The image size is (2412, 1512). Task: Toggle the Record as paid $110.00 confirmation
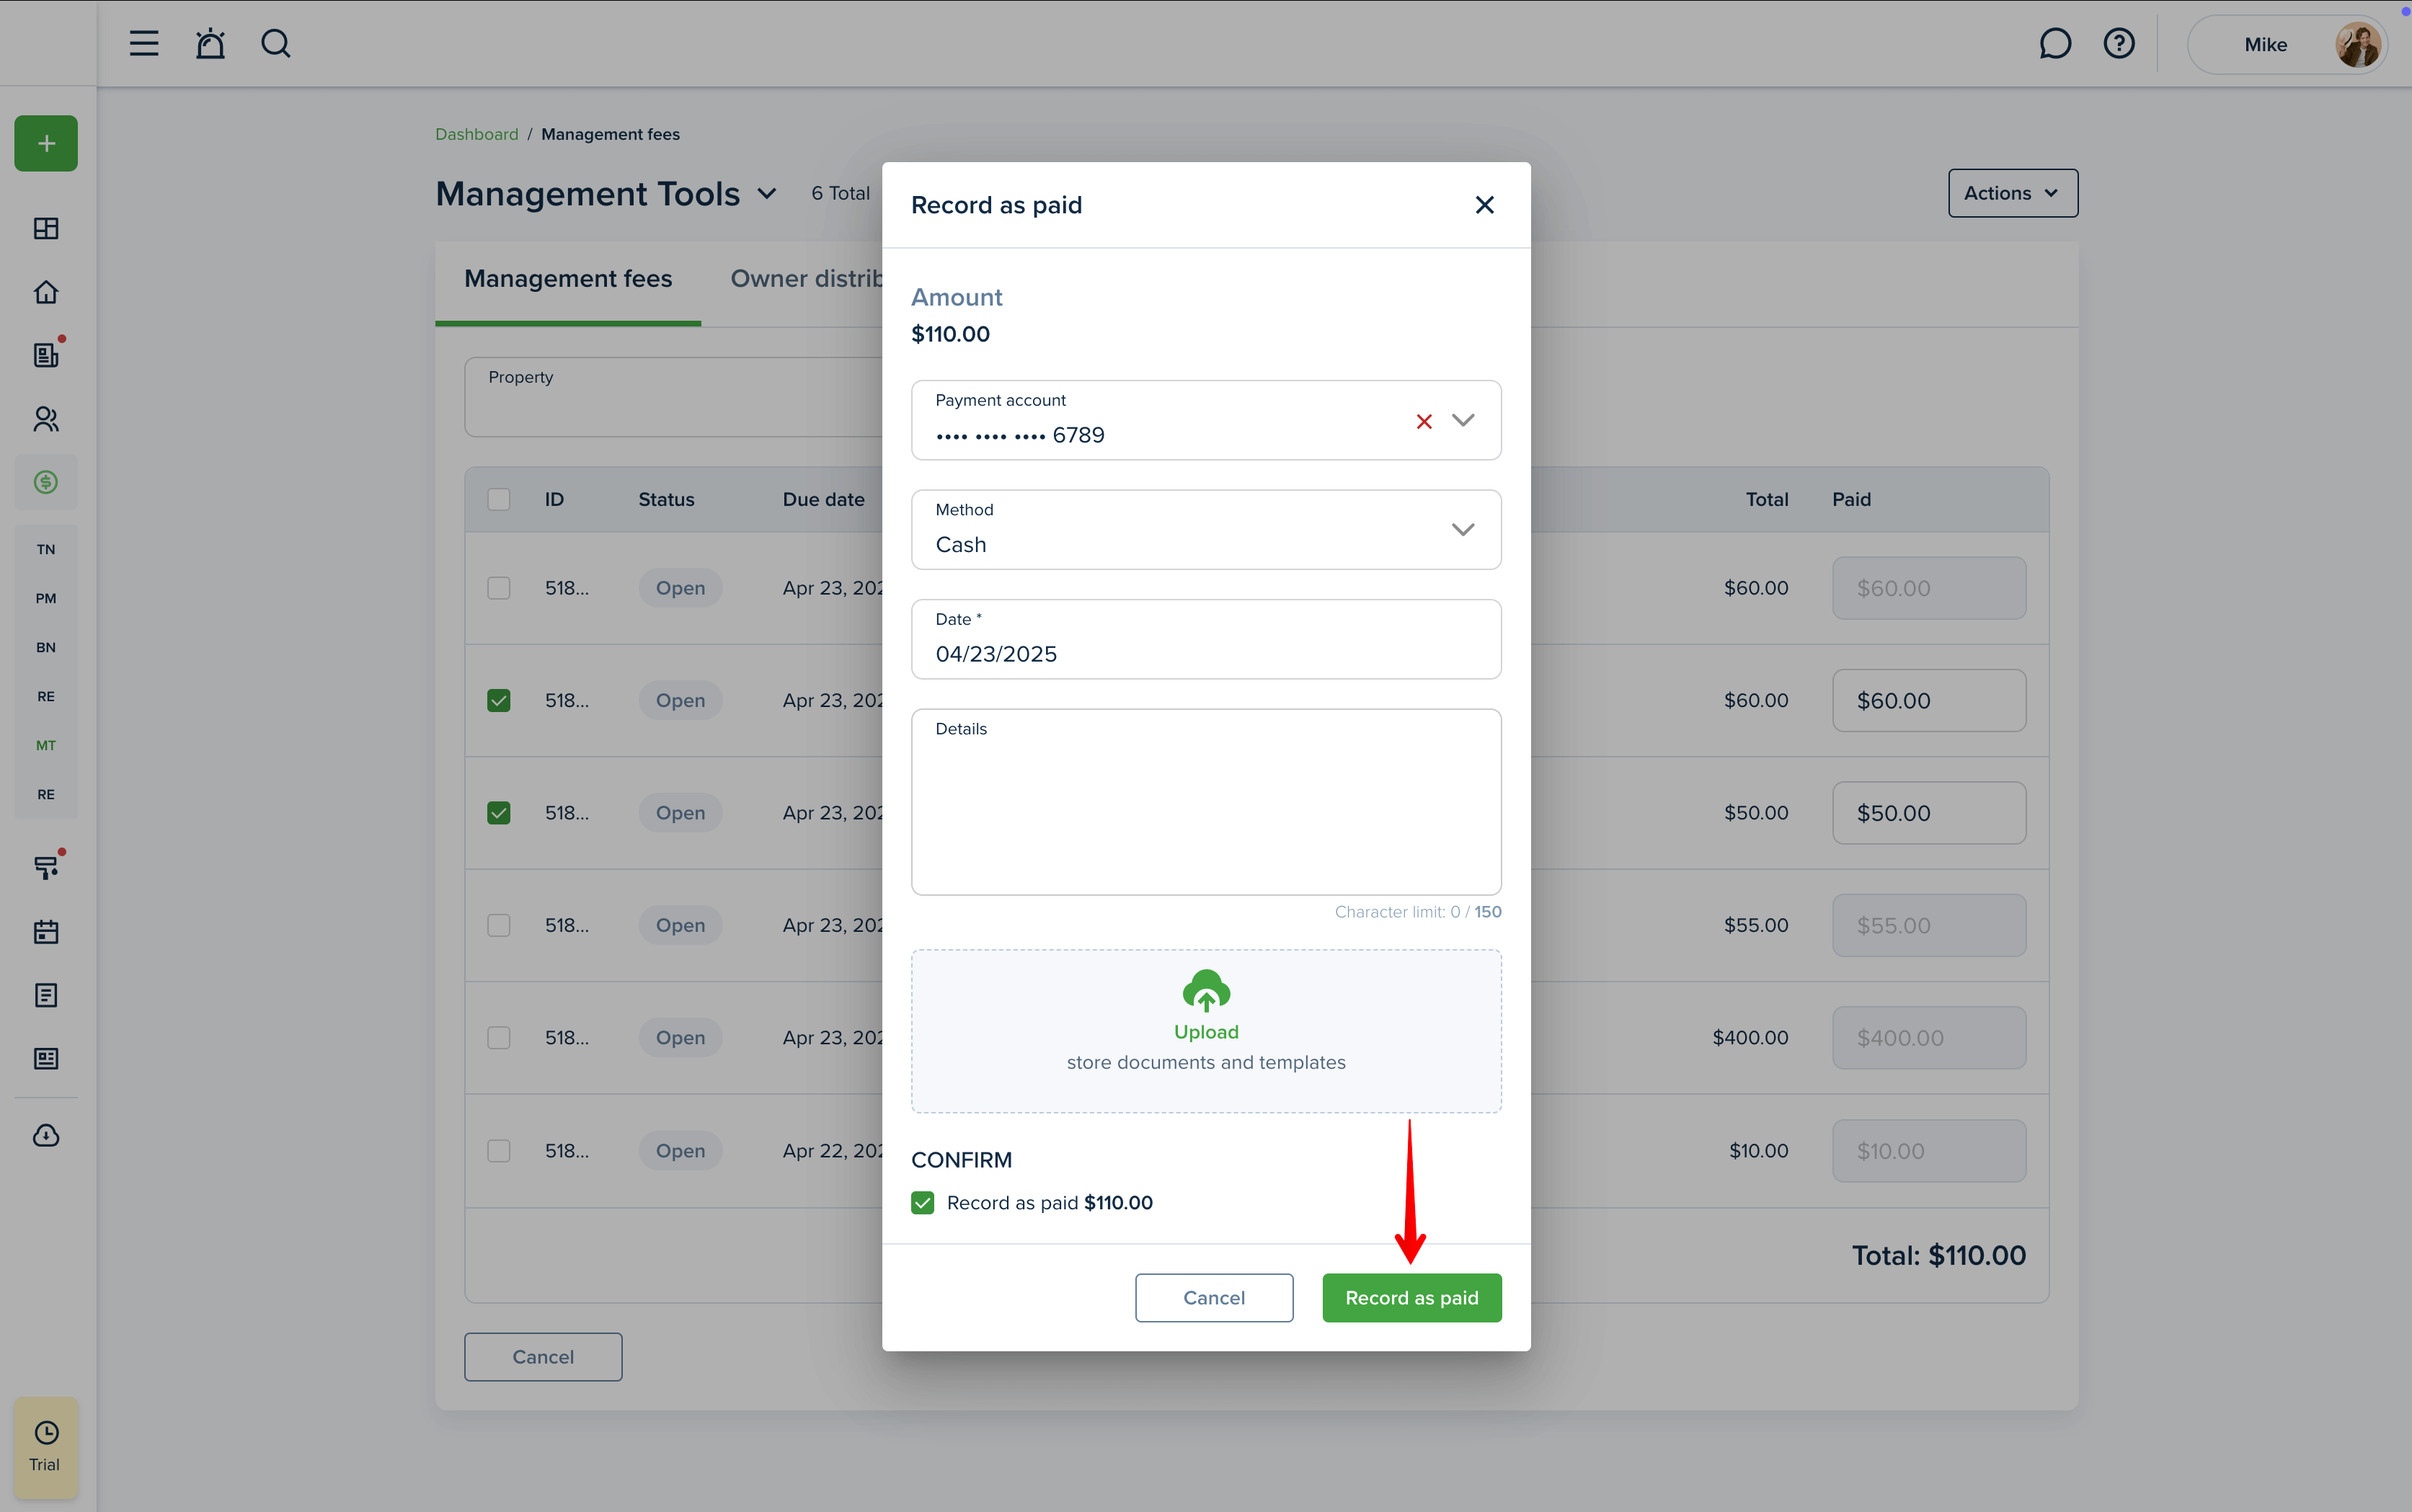coord(922,1203)
